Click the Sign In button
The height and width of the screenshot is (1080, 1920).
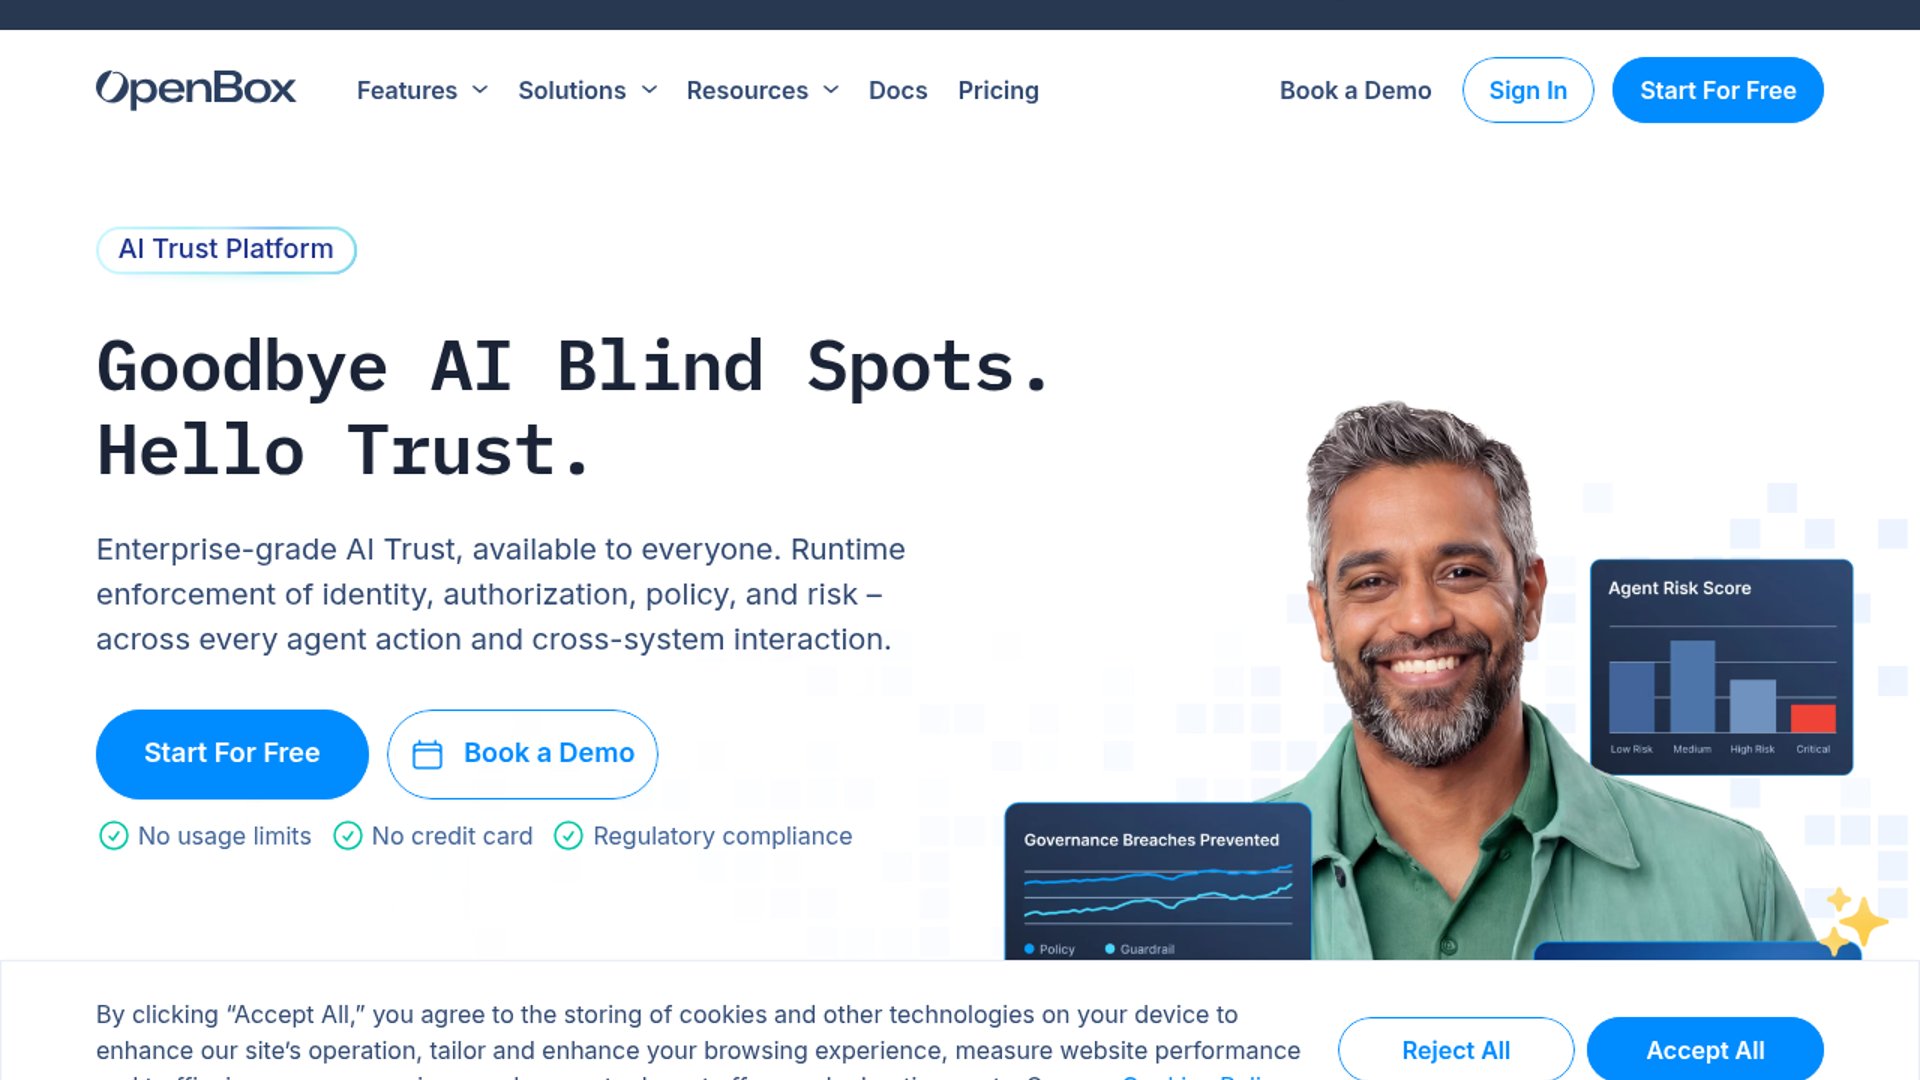(1528, 90)
